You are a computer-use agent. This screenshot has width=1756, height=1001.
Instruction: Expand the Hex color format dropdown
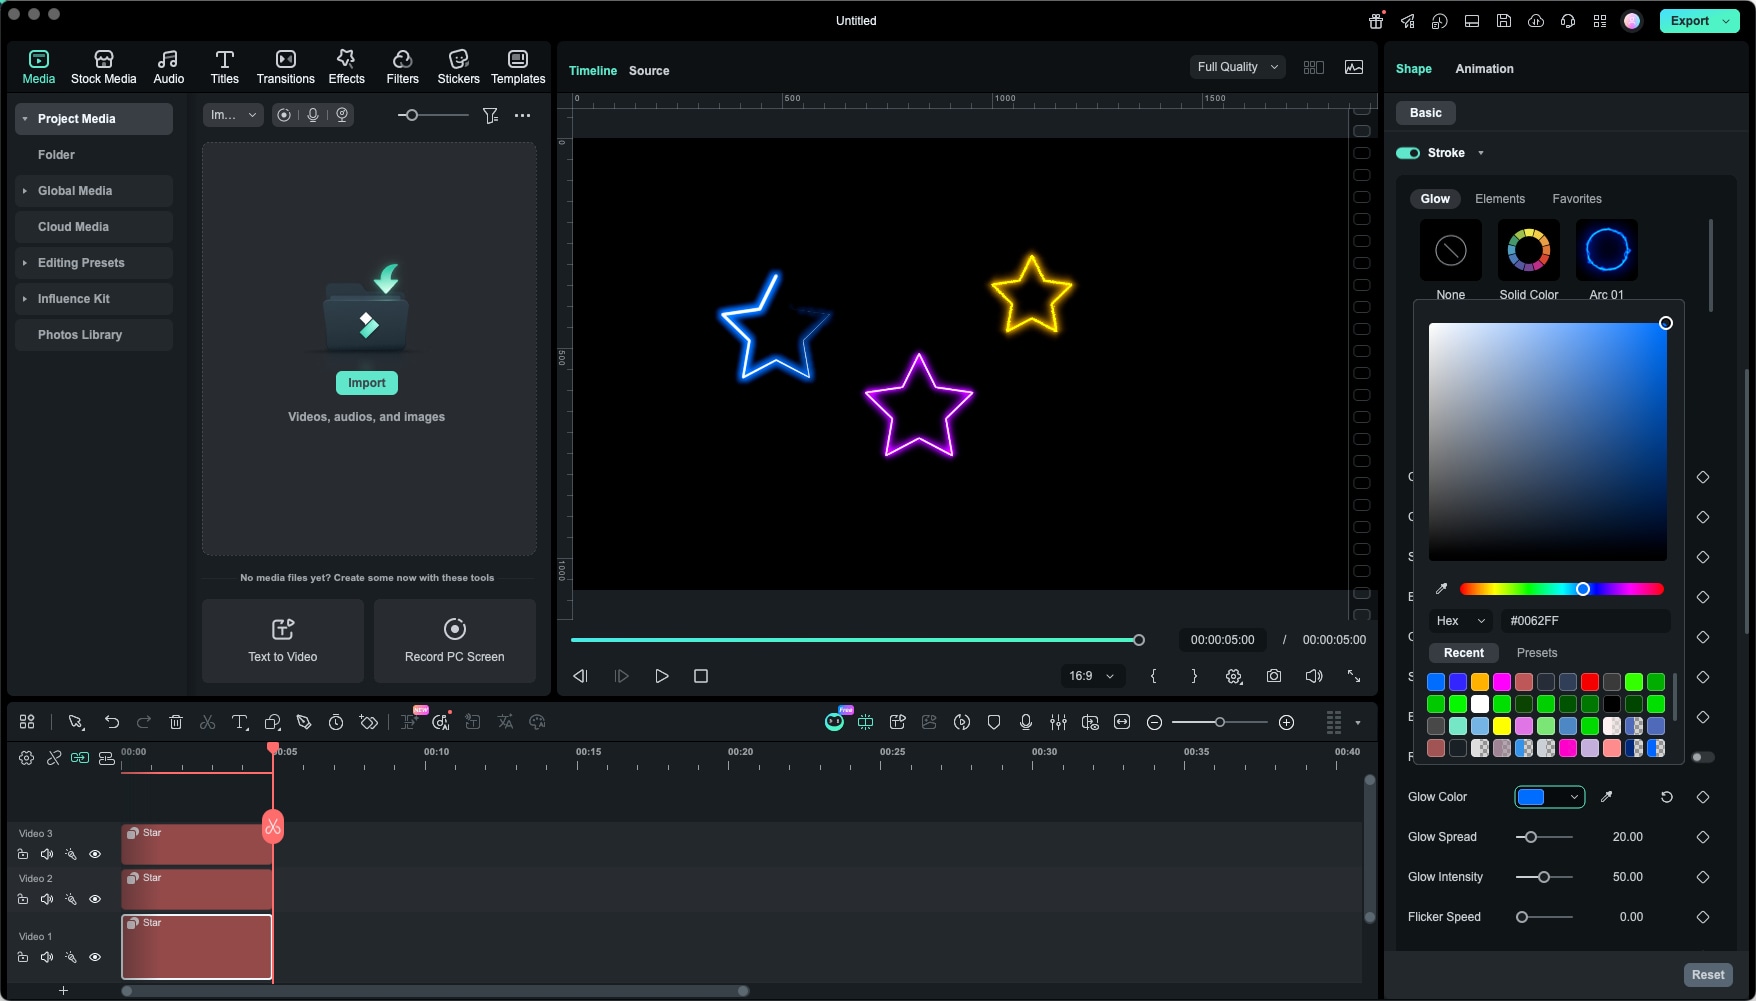pos(1460,621)
